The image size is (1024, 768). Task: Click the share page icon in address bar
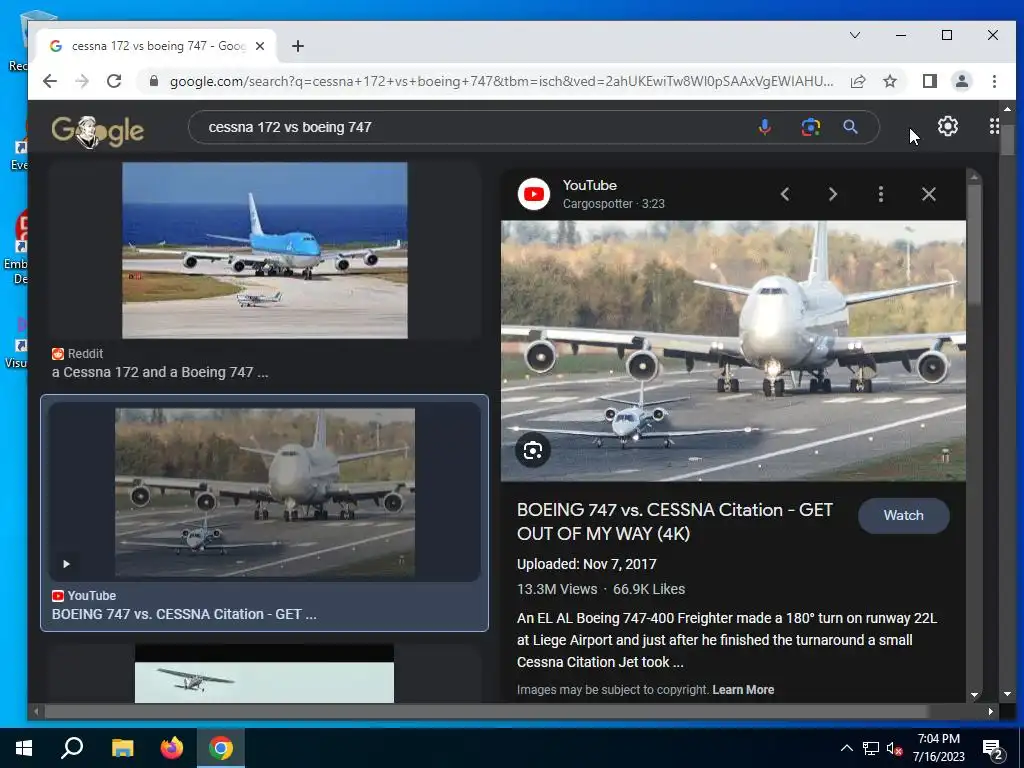(857, 81)
